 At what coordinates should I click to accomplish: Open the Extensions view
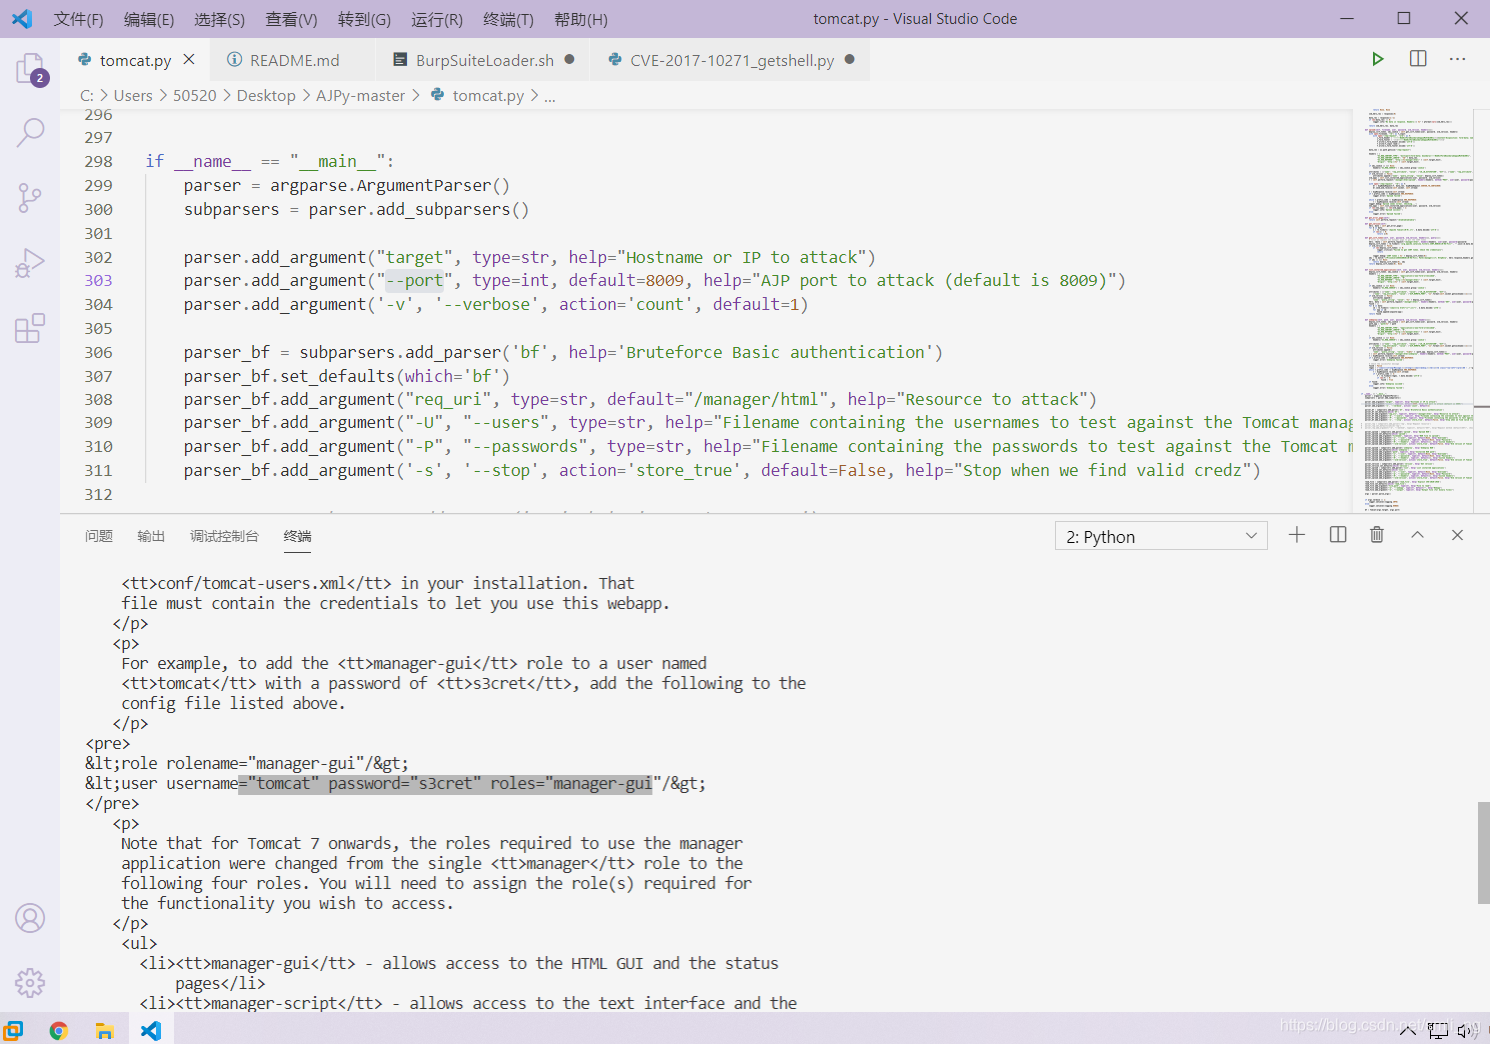coord(30,328)
